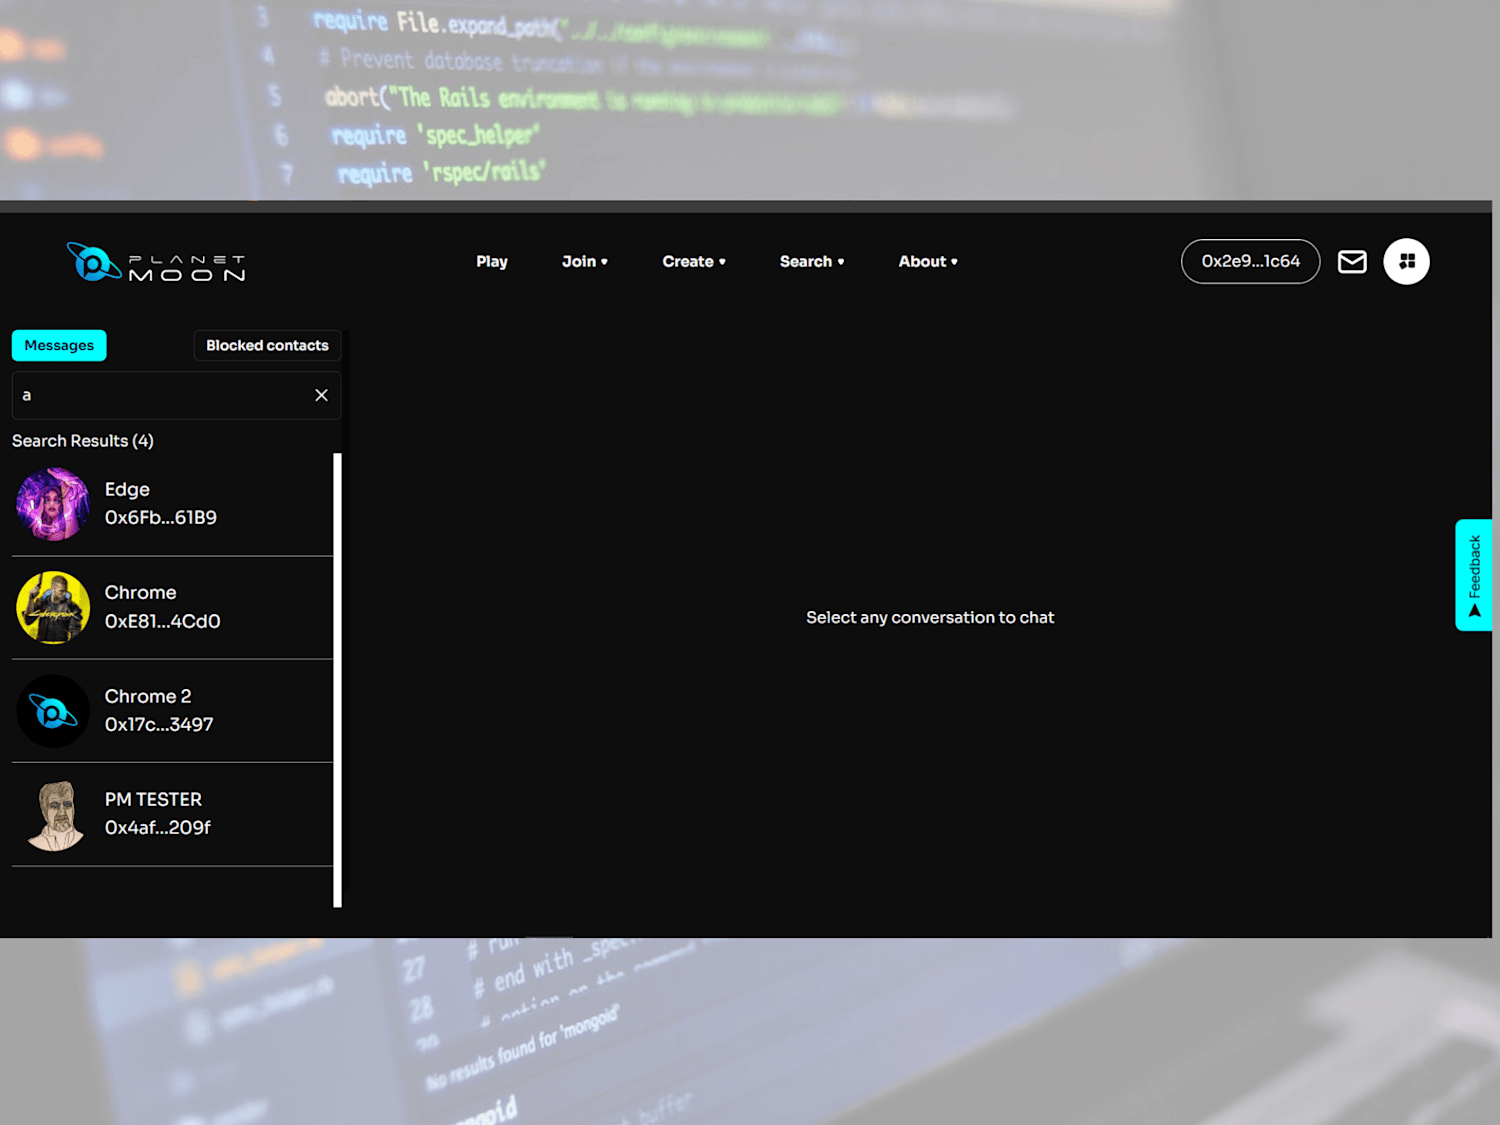Expand the Search dropdown menu
Screen dimensions: 1500x1125
point(812,262)
